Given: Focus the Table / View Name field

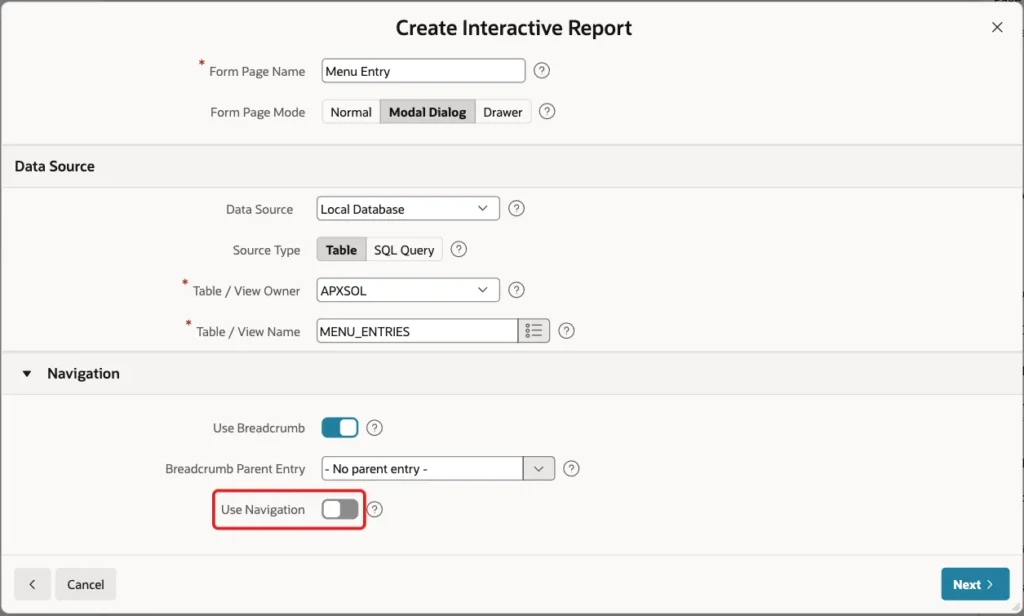Looking at the screenshot, I should pos(417,331).
